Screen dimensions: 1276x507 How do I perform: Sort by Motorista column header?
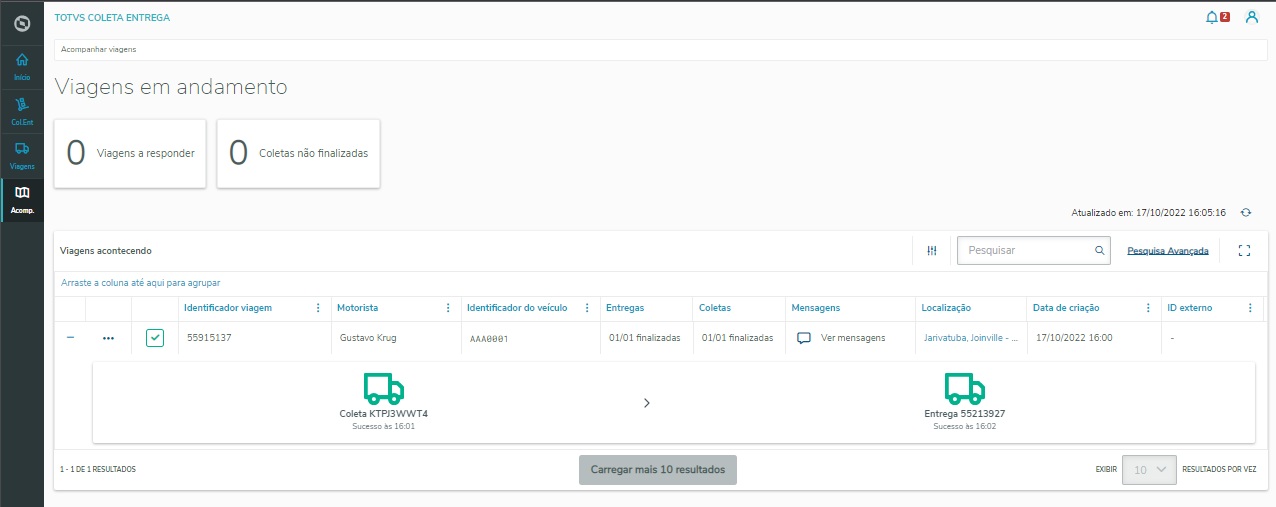[x=357, y=308]
